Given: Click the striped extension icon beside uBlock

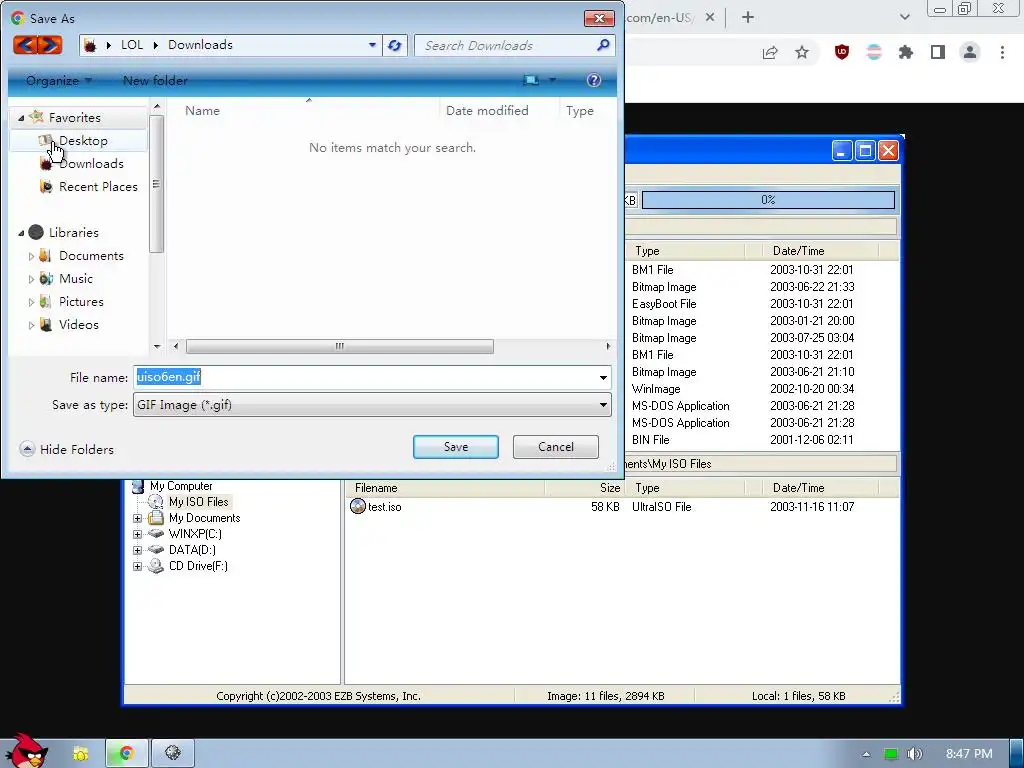Looking at the screenshot, I should (x=874, y=52).
